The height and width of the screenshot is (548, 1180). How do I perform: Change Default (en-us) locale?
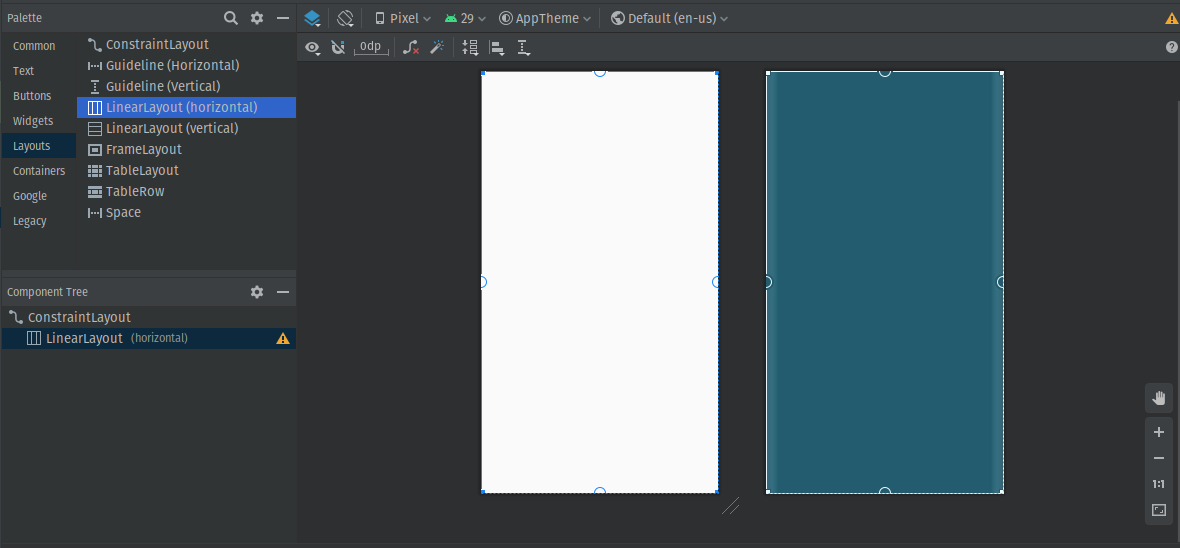pos(669,18)
